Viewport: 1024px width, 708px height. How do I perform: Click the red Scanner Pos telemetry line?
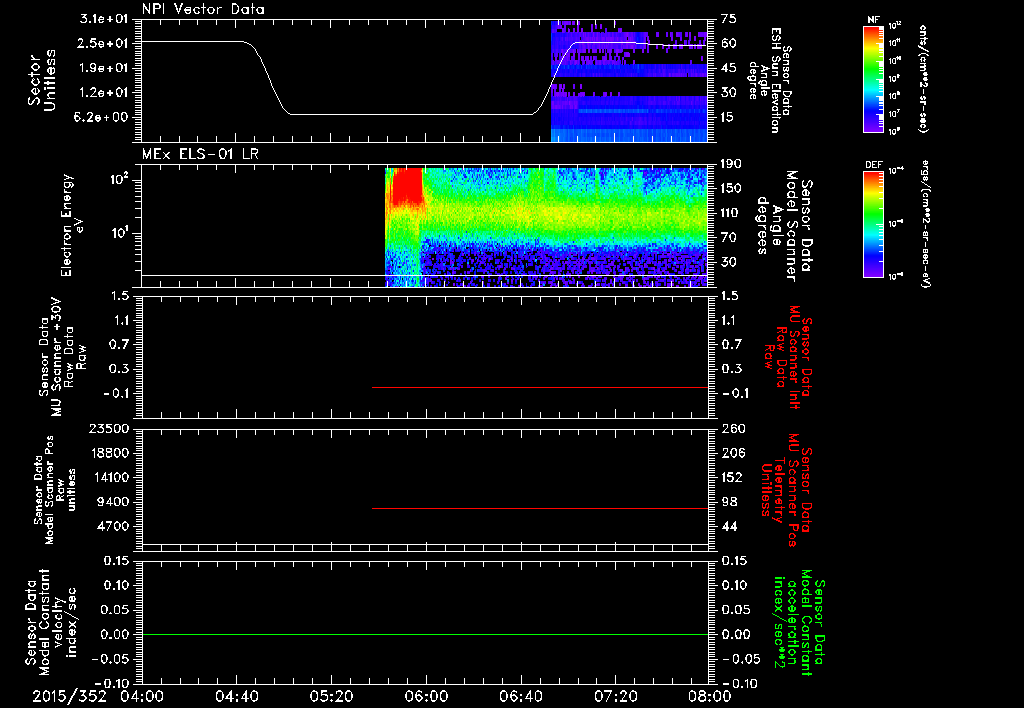539,508
